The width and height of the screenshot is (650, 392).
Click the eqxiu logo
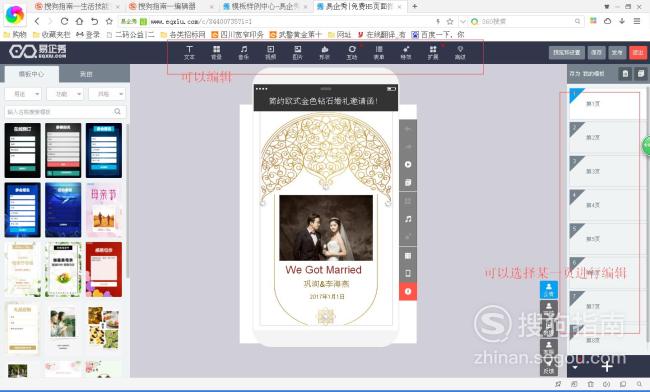pos(38,51)
